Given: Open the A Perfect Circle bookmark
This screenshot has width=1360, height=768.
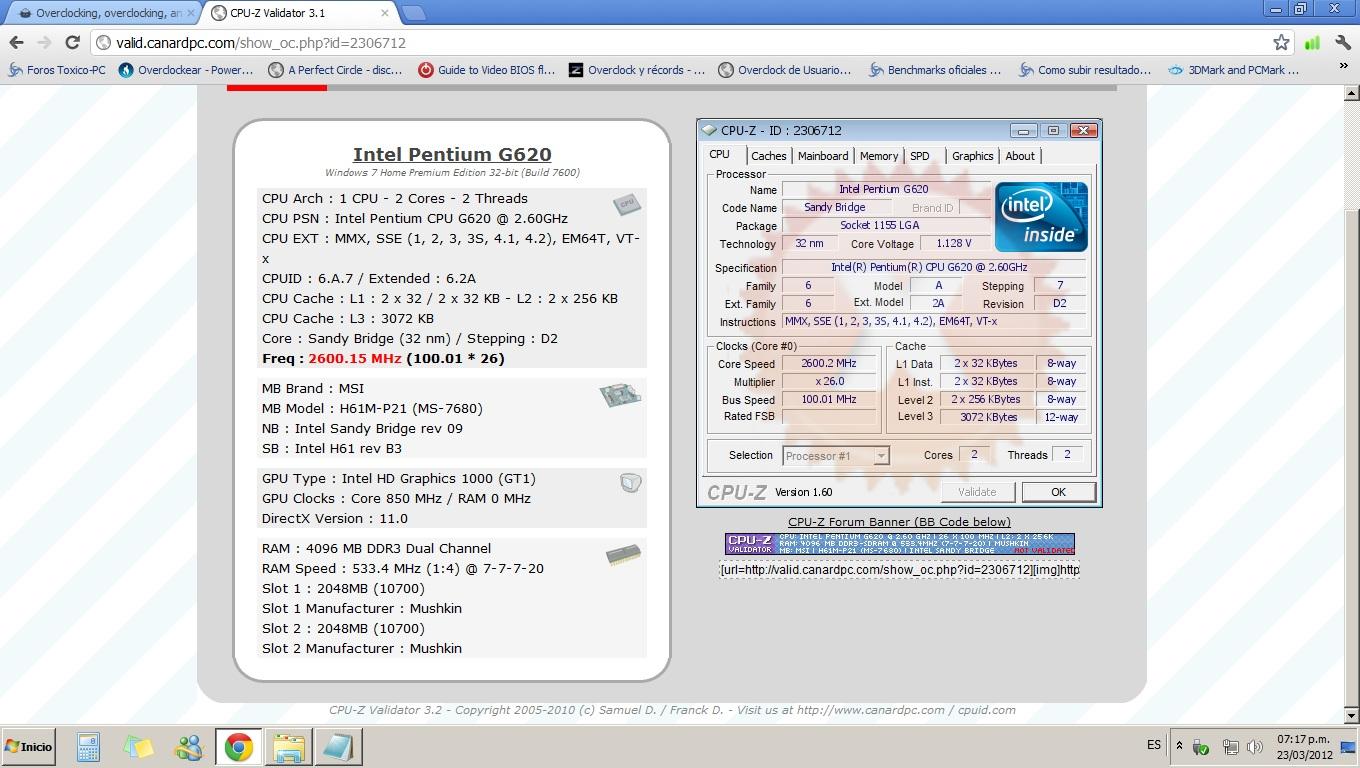Looking at the screenshot, I should click(x=336, y=70).
